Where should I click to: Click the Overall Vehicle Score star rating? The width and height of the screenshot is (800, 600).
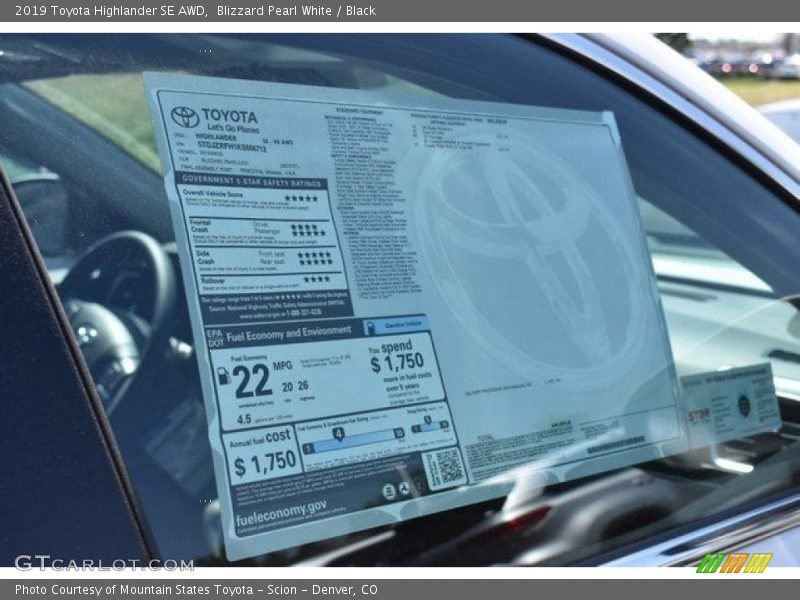click(x=300, y=198)
